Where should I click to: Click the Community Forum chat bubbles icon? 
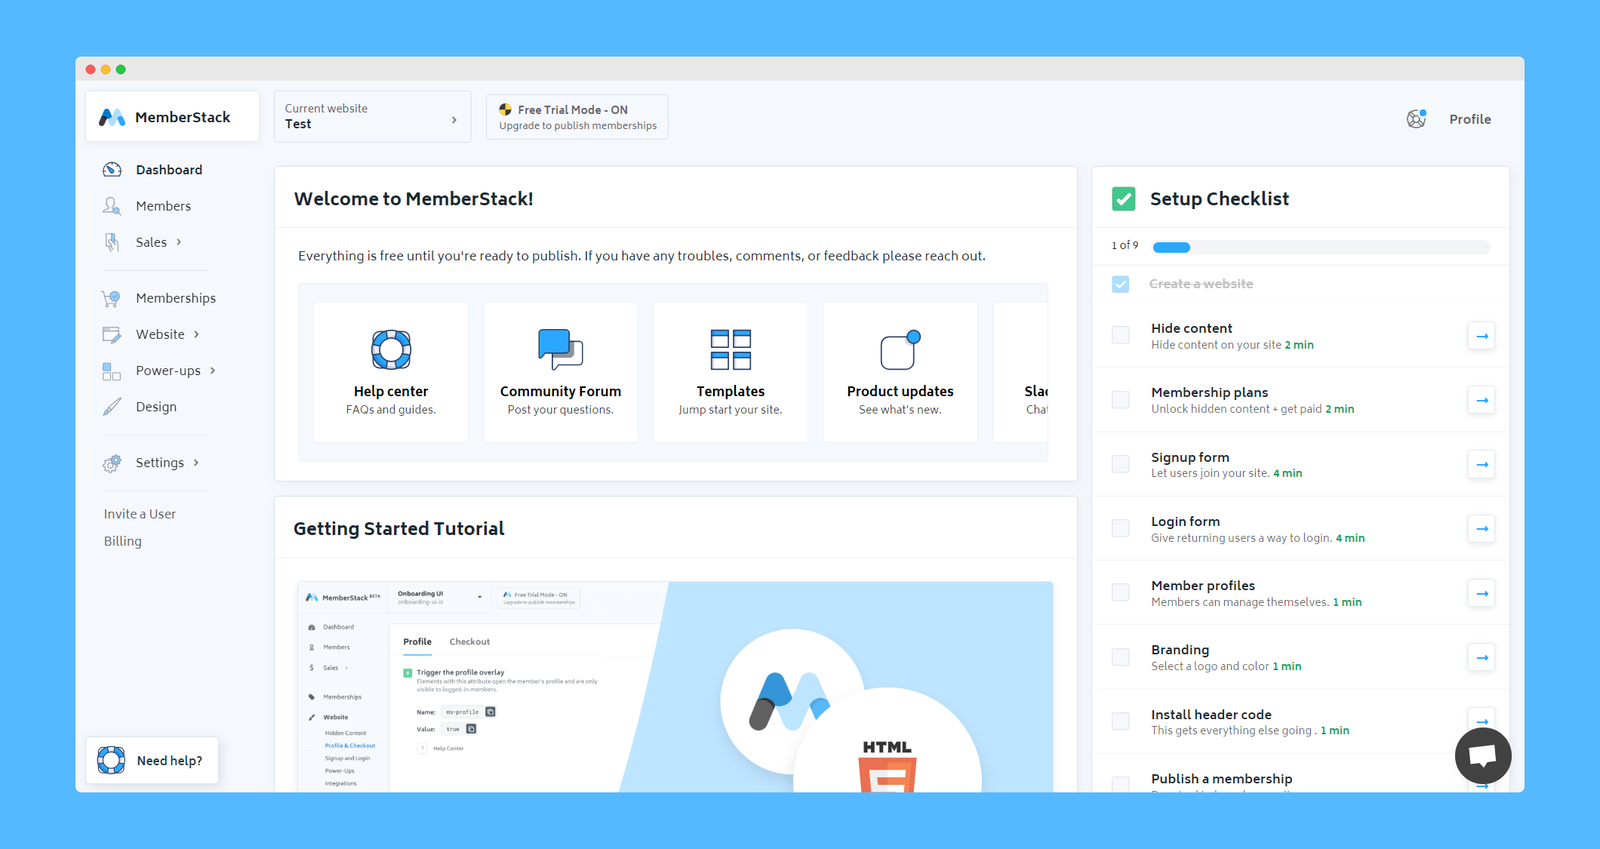click(560, 349)
